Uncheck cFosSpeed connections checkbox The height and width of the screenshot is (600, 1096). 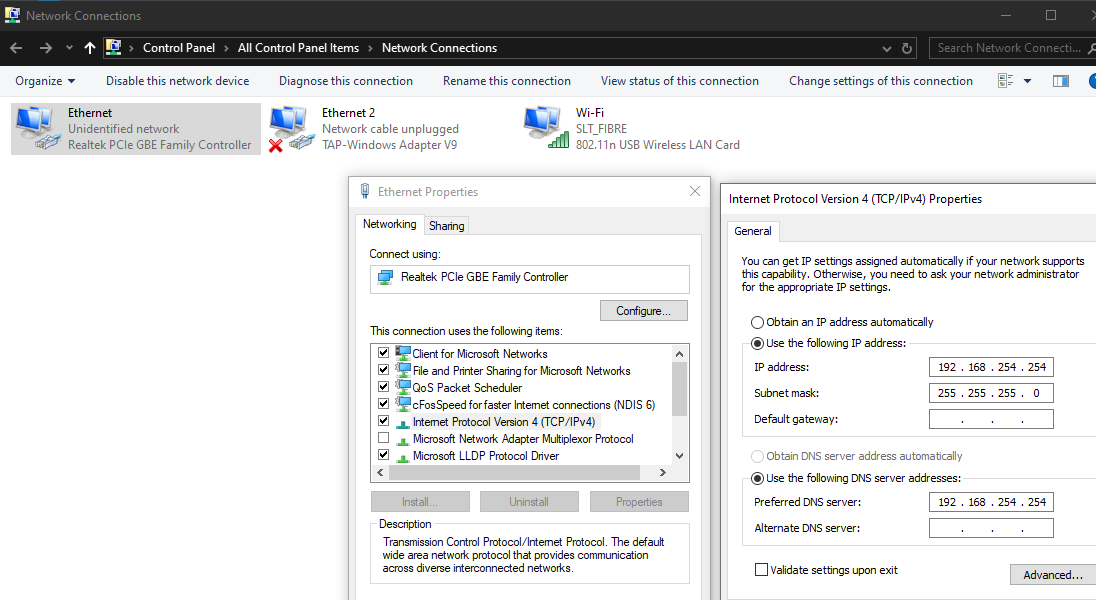[383, 403]
